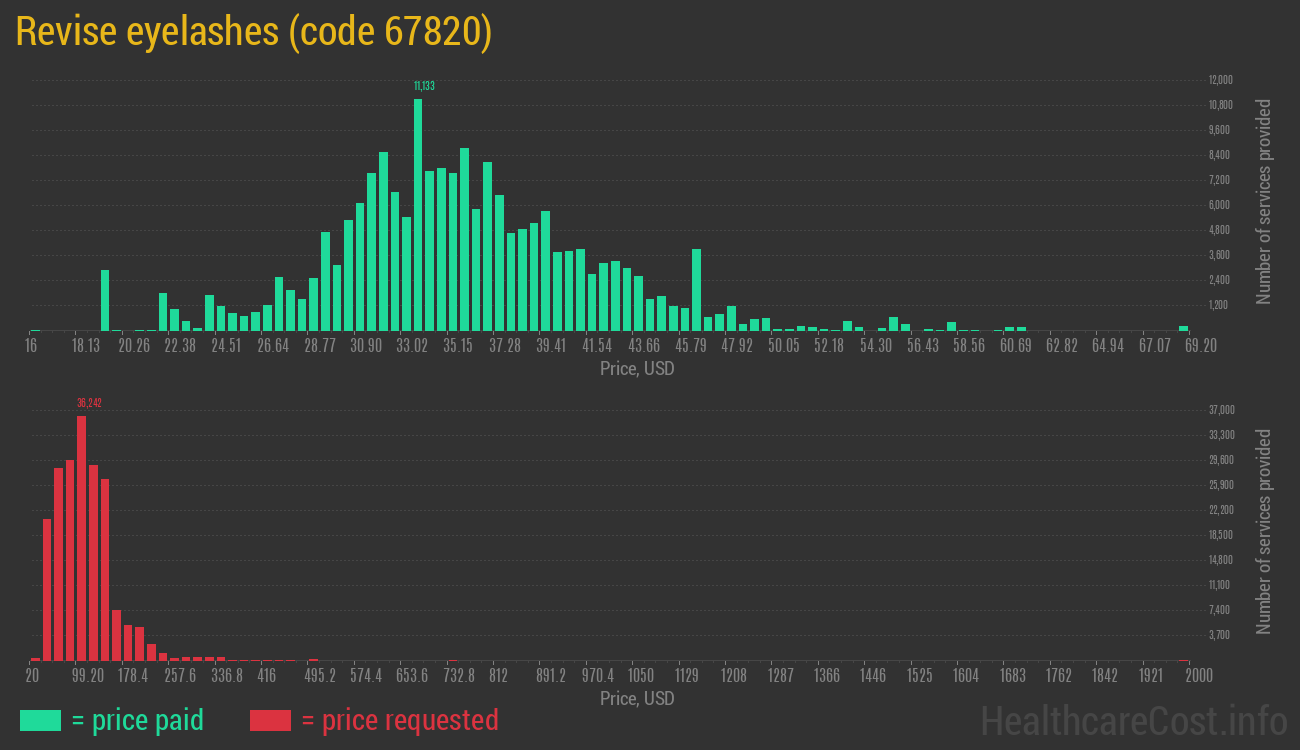
Task: Select the "= price requested" legend text
Action: click(399, 720)
